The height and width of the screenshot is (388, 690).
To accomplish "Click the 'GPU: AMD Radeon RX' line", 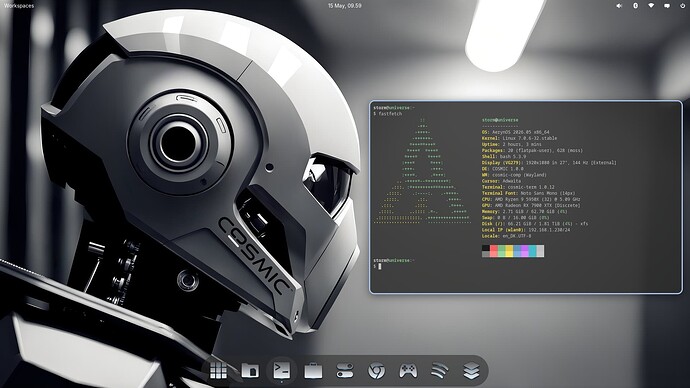I will [531, 205].
